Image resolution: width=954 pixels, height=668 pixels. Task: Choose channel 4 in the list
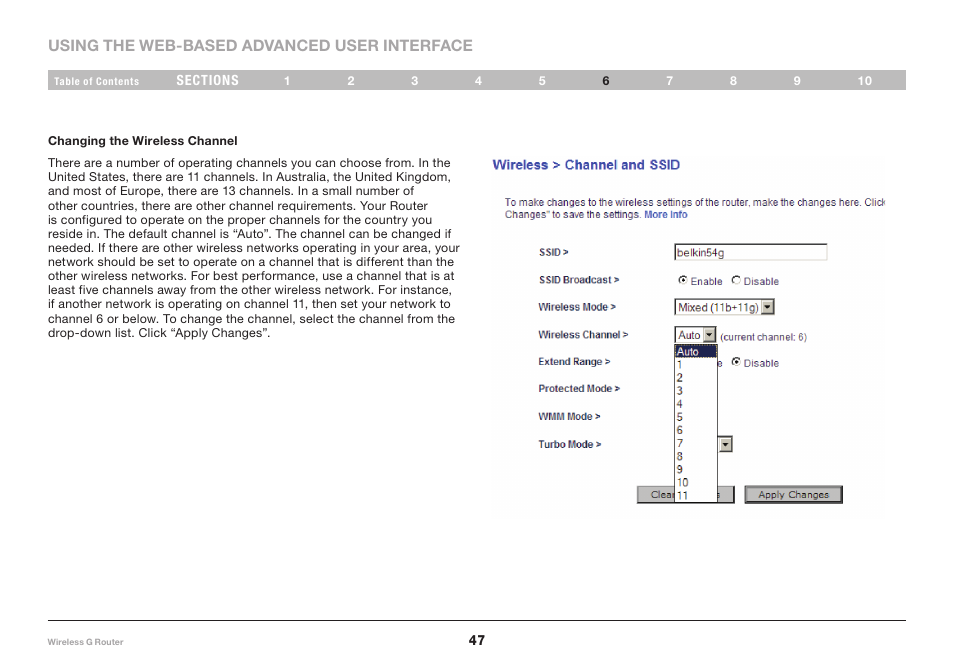point(696,404)
